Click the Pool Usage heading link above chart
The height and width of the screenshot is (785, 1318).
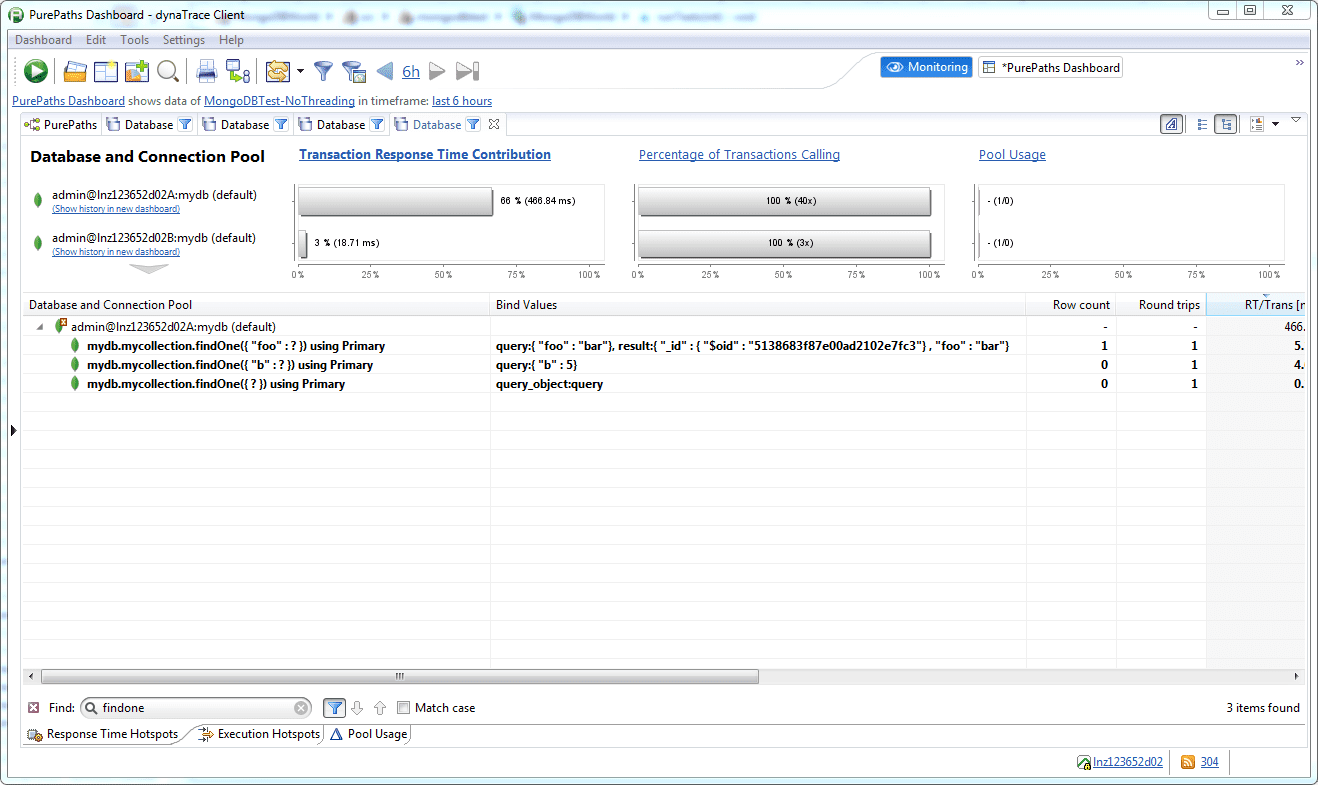coord(1012,154)
